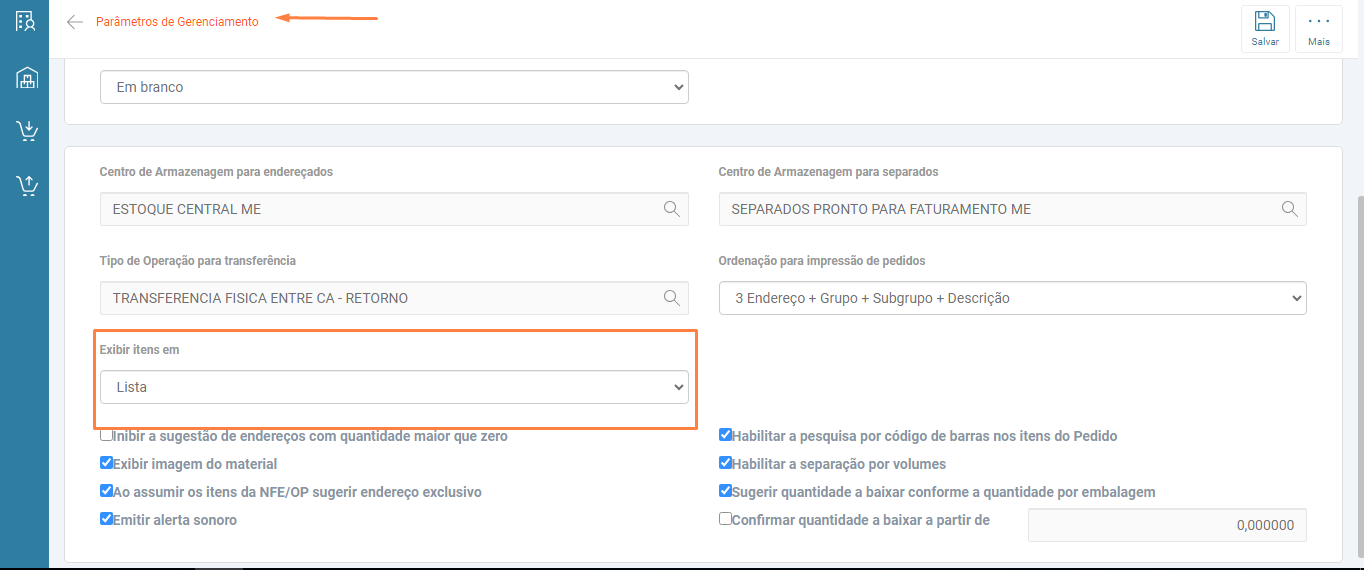
Task: Click 'Parâmetros de Gerenciamento' breadcrumb title
Action: 177,22
